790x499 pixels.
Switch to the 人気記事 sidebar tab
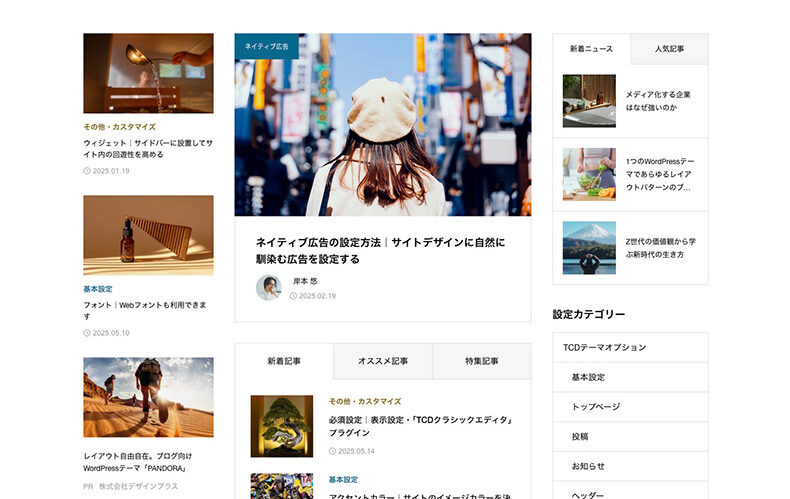click(x=669, y=49)
